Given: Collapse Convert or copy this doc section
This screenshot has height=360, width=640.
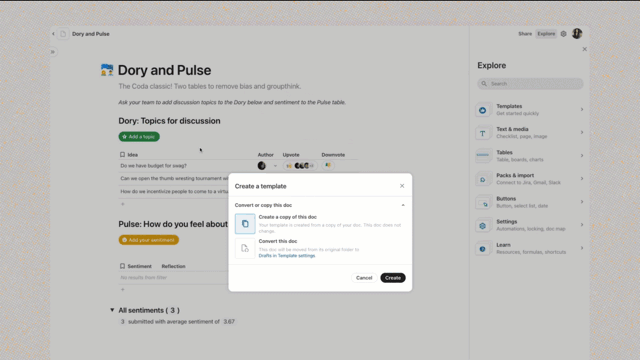Looking at the screenshot, I should [x=403, y=205].
